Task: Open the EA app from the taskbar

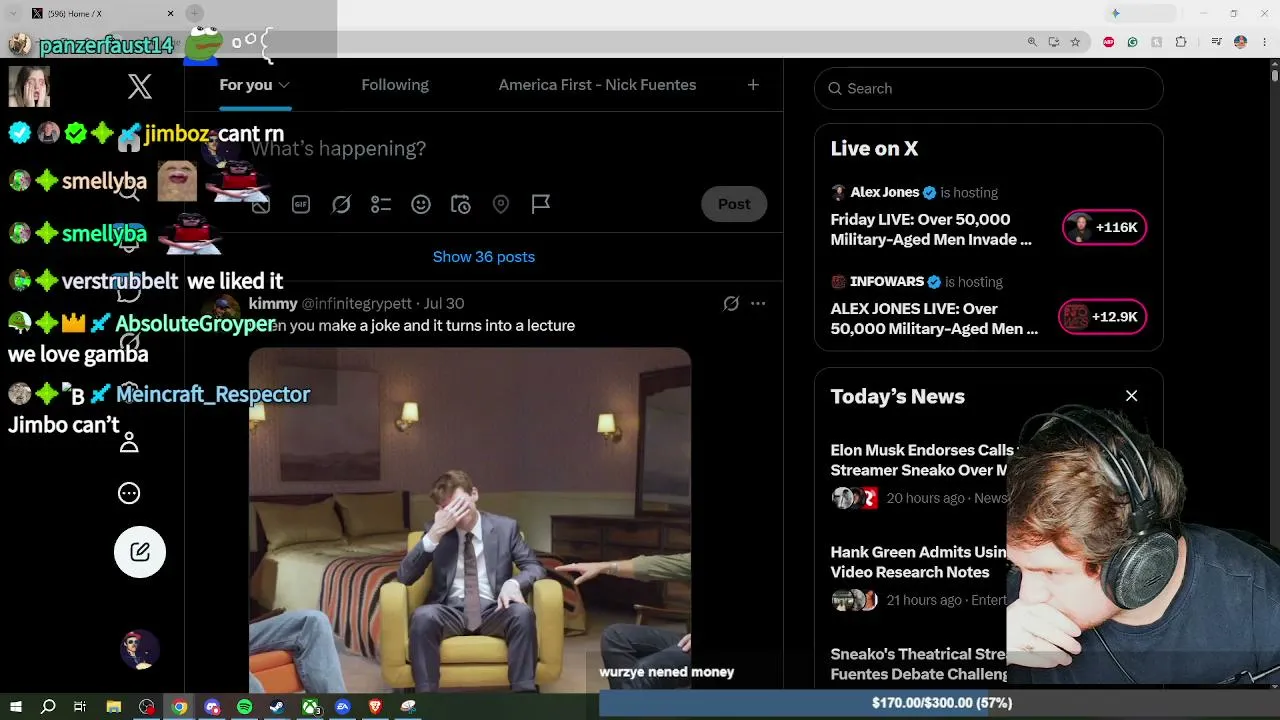Action: point(343,707)
